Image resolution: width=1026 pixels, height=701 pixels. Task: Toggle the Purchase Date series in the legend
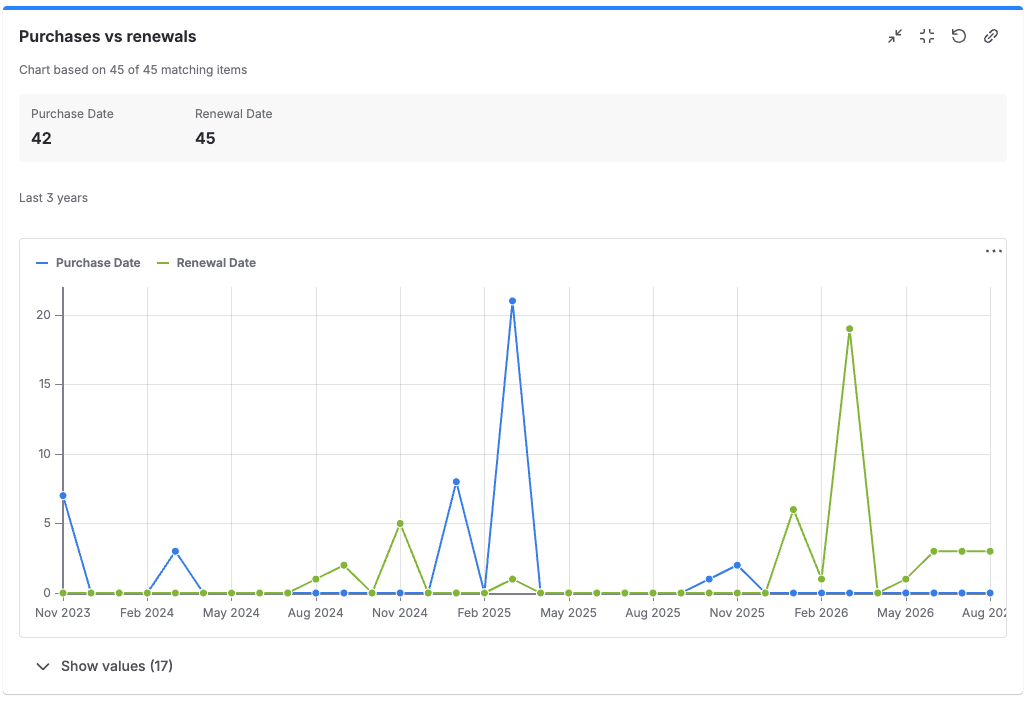click(88, 263)
